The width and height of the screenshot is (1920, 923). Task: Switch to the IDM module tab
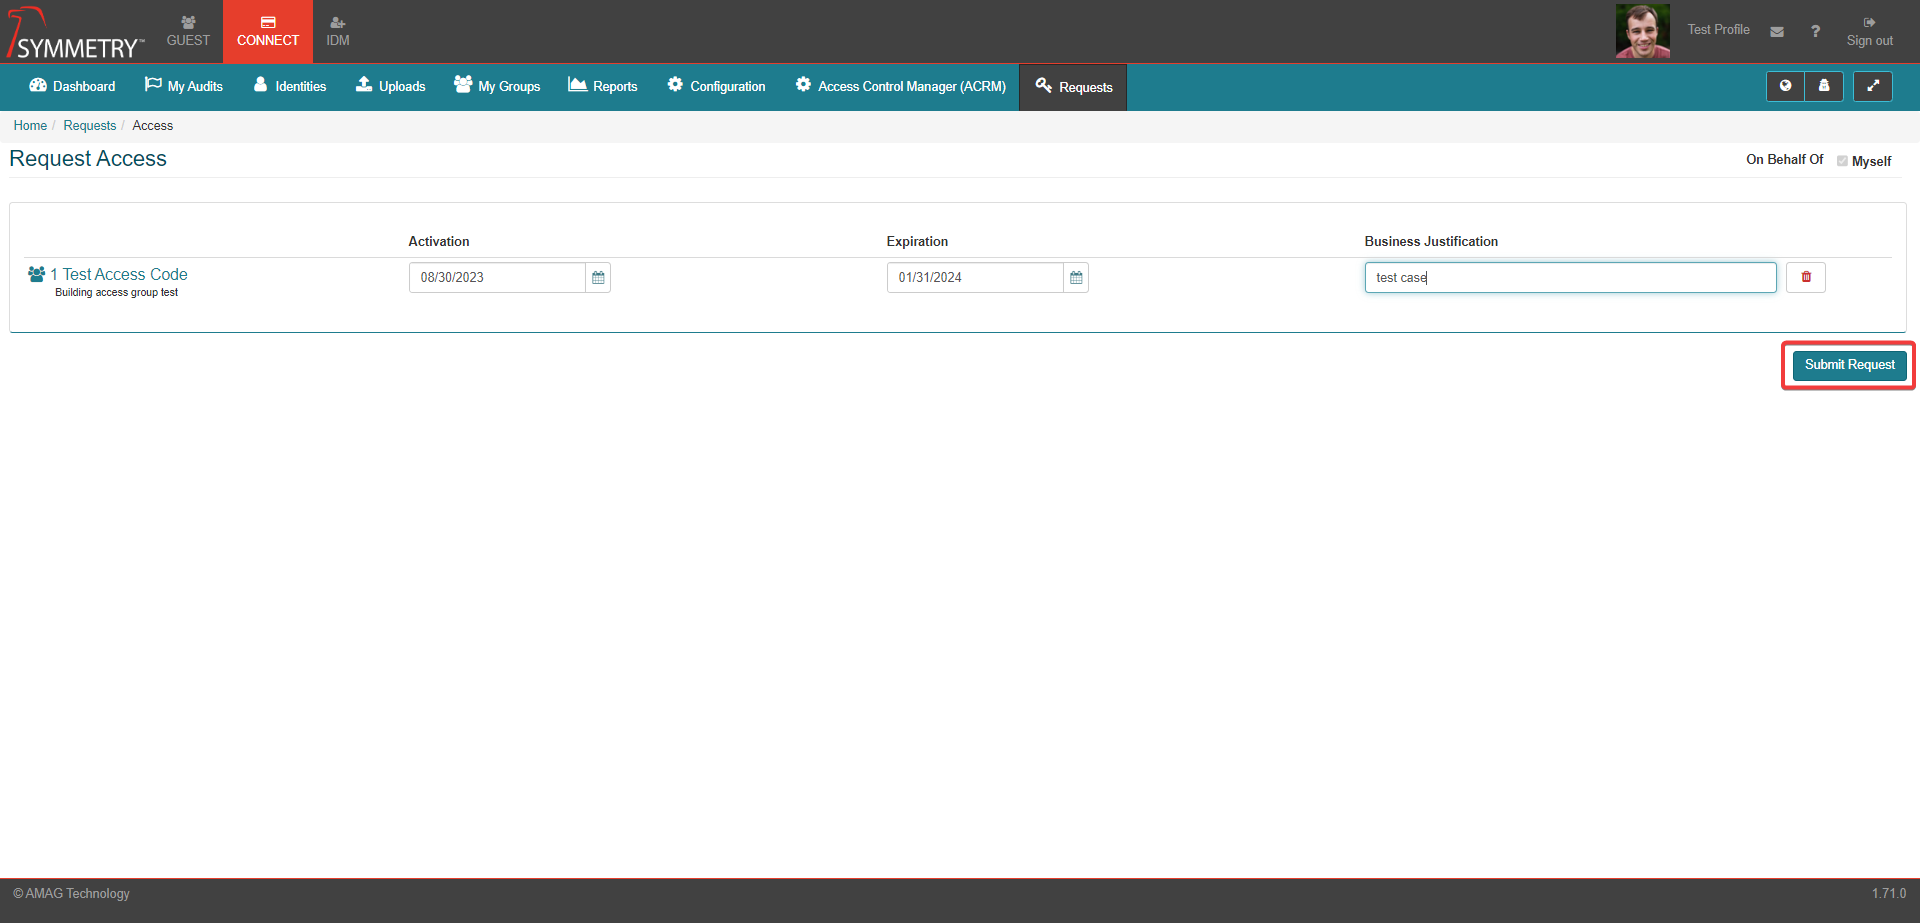tap(338, 31)
